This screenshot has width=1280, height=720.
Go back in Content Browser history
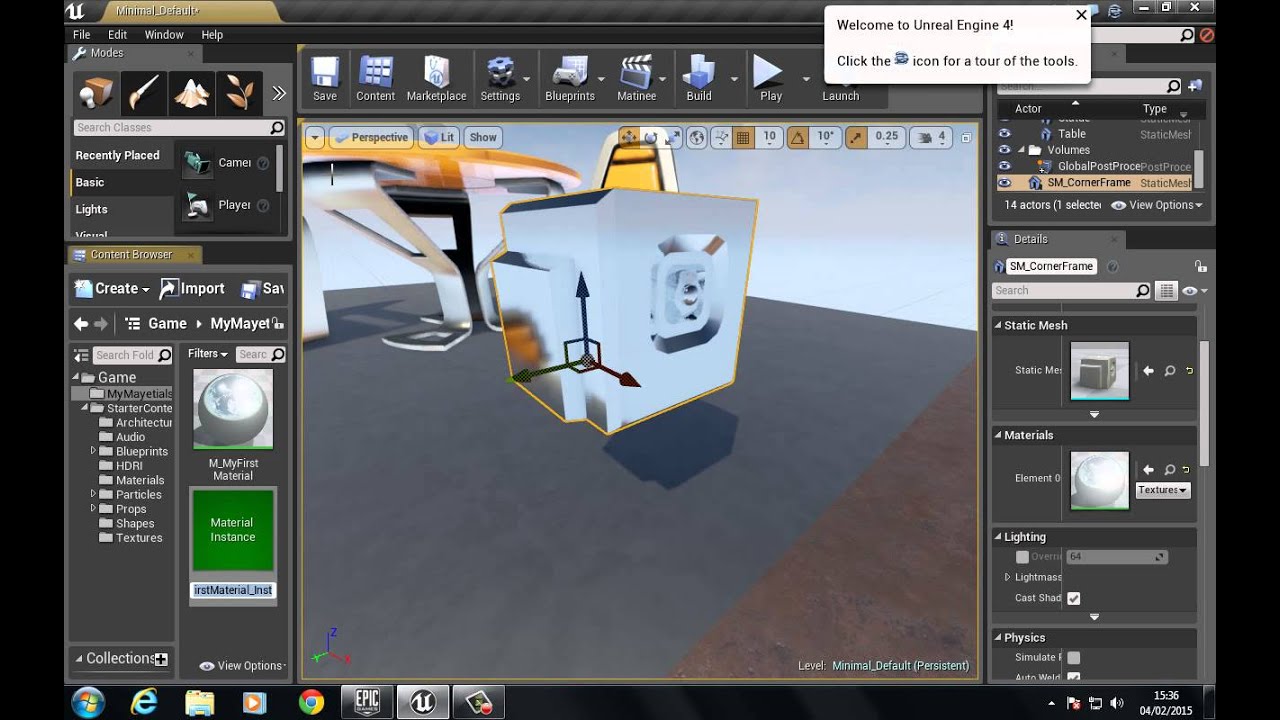click(x=81, y=324)
